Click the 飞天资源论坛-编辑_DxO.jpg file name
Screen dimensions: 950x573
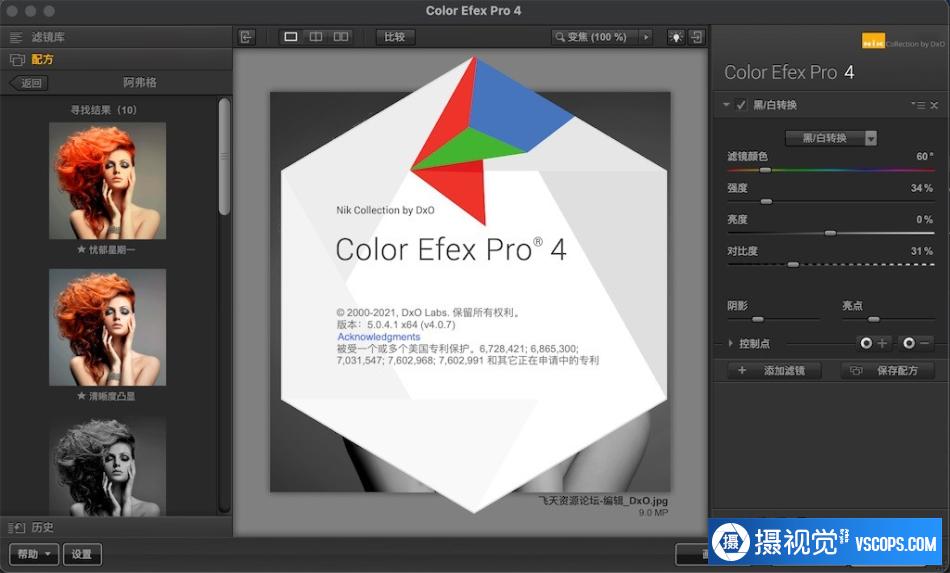(x=603, y=501)
